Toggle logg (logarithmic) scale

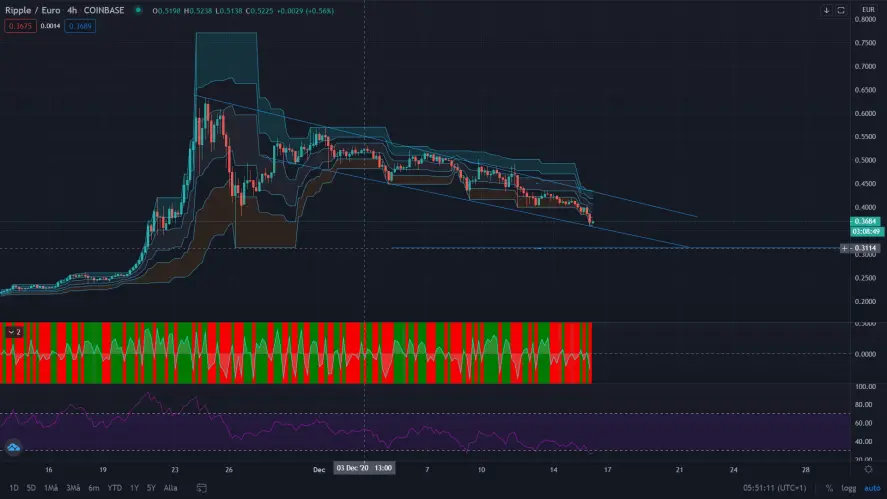(849, 488)
